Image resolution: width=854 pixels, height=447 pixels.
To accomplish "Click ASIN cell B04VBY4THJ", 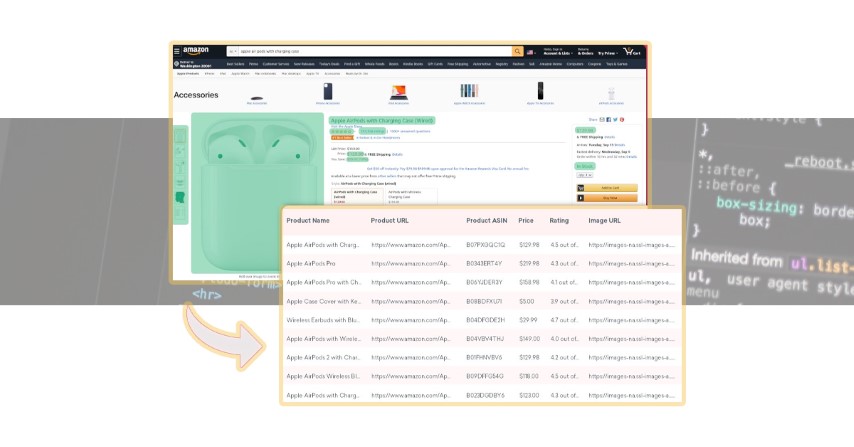I will point(485,339).
